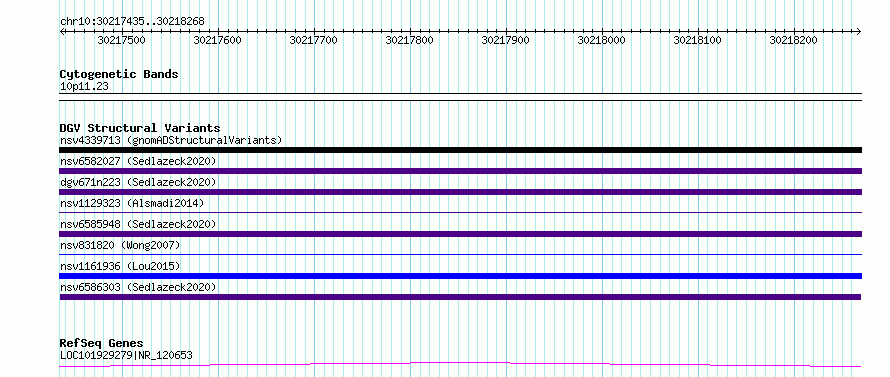The image size is (890, 377).
Task: Click ruler position 30218000
Action: coord(601,40)
